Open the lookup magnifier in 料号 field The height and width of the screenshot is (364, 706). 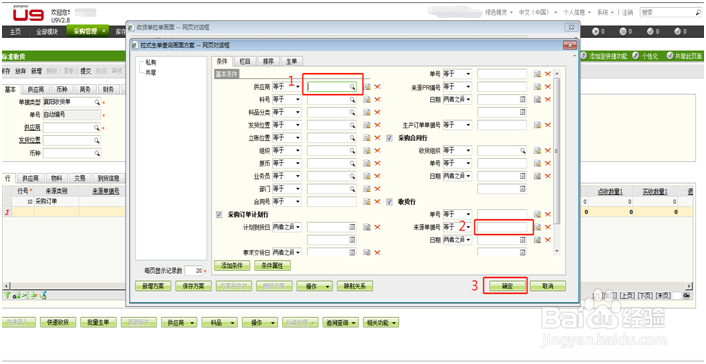tap(353, 100)
